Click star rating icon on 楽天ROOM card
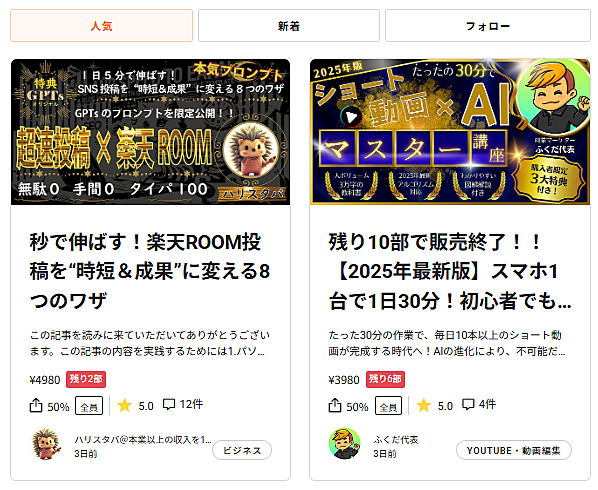 pyautogui.click(x=124, y=405)
